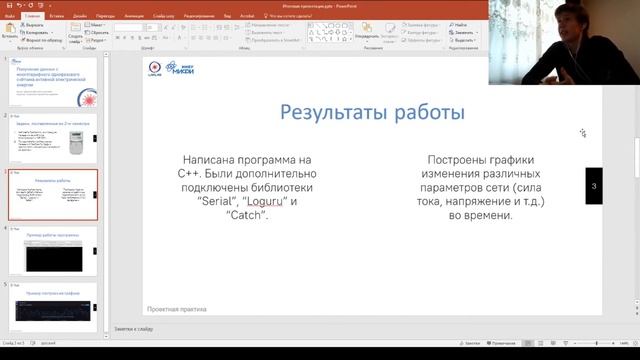The width and height of the screenshot is (640, 360).
Task: Select slide 2 thumbnail with meter image
Action: point(53,138)
